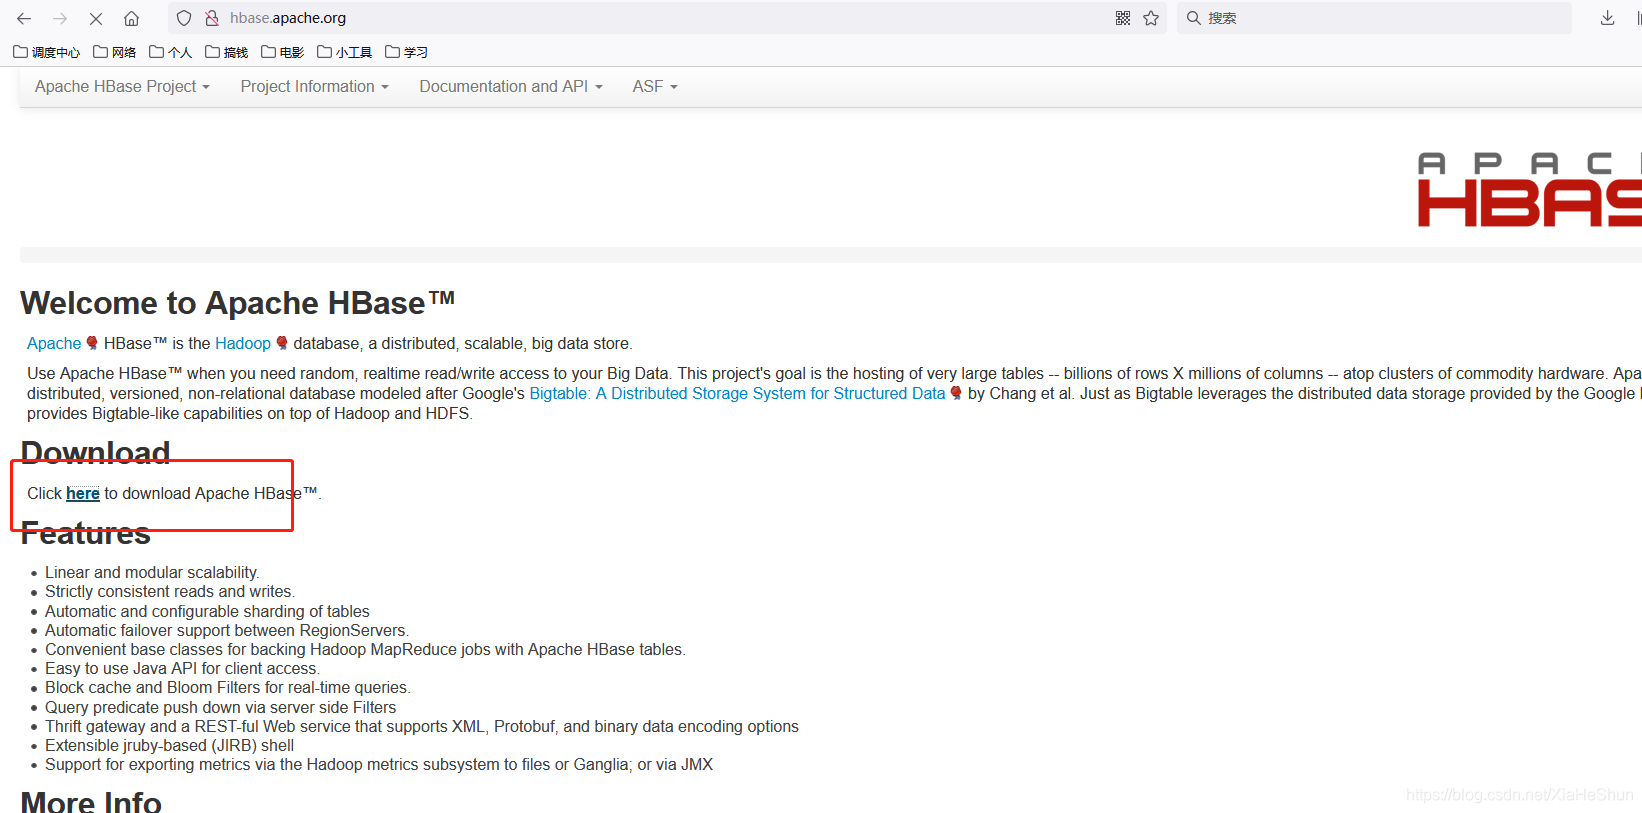Screen dimensions: 1642x813
Task: Click 'Extensible jruby-based (JIRB) shell' bullet
Action: pyautogui.click(x=169, y=745)
